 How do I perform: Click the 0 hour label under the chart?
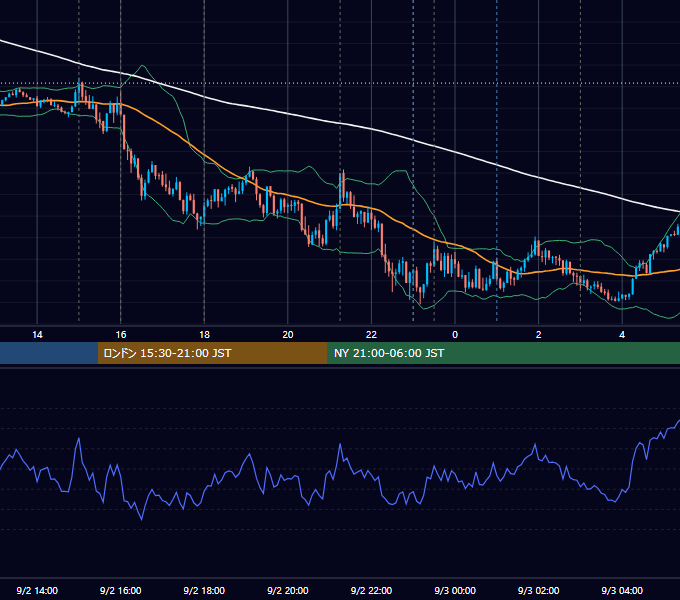coord(455,335)
